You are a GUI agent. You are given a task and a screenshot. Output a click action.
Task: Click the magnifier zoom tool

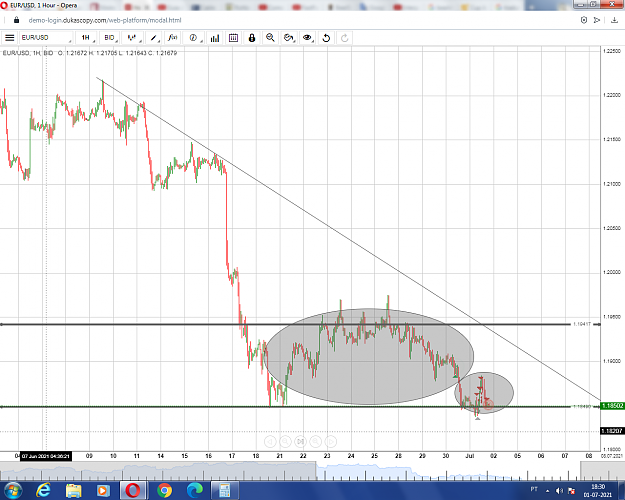click(x=270, y=38)
